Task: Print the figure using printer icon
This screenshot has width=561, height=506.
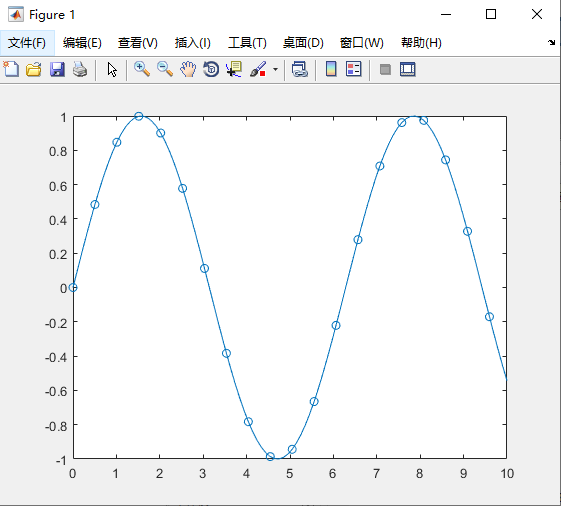Action: tap(80, 69)
